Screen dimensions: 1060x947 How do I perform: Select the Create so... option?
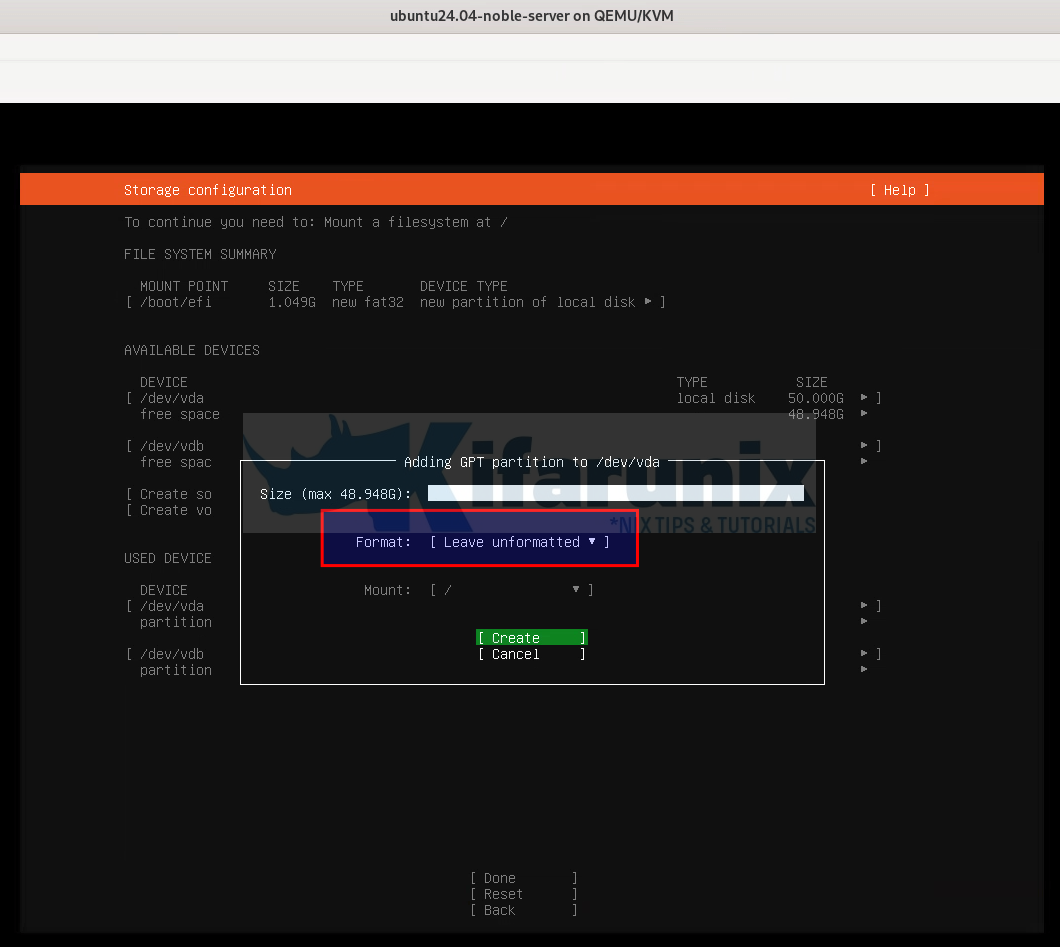coord(176,494)
